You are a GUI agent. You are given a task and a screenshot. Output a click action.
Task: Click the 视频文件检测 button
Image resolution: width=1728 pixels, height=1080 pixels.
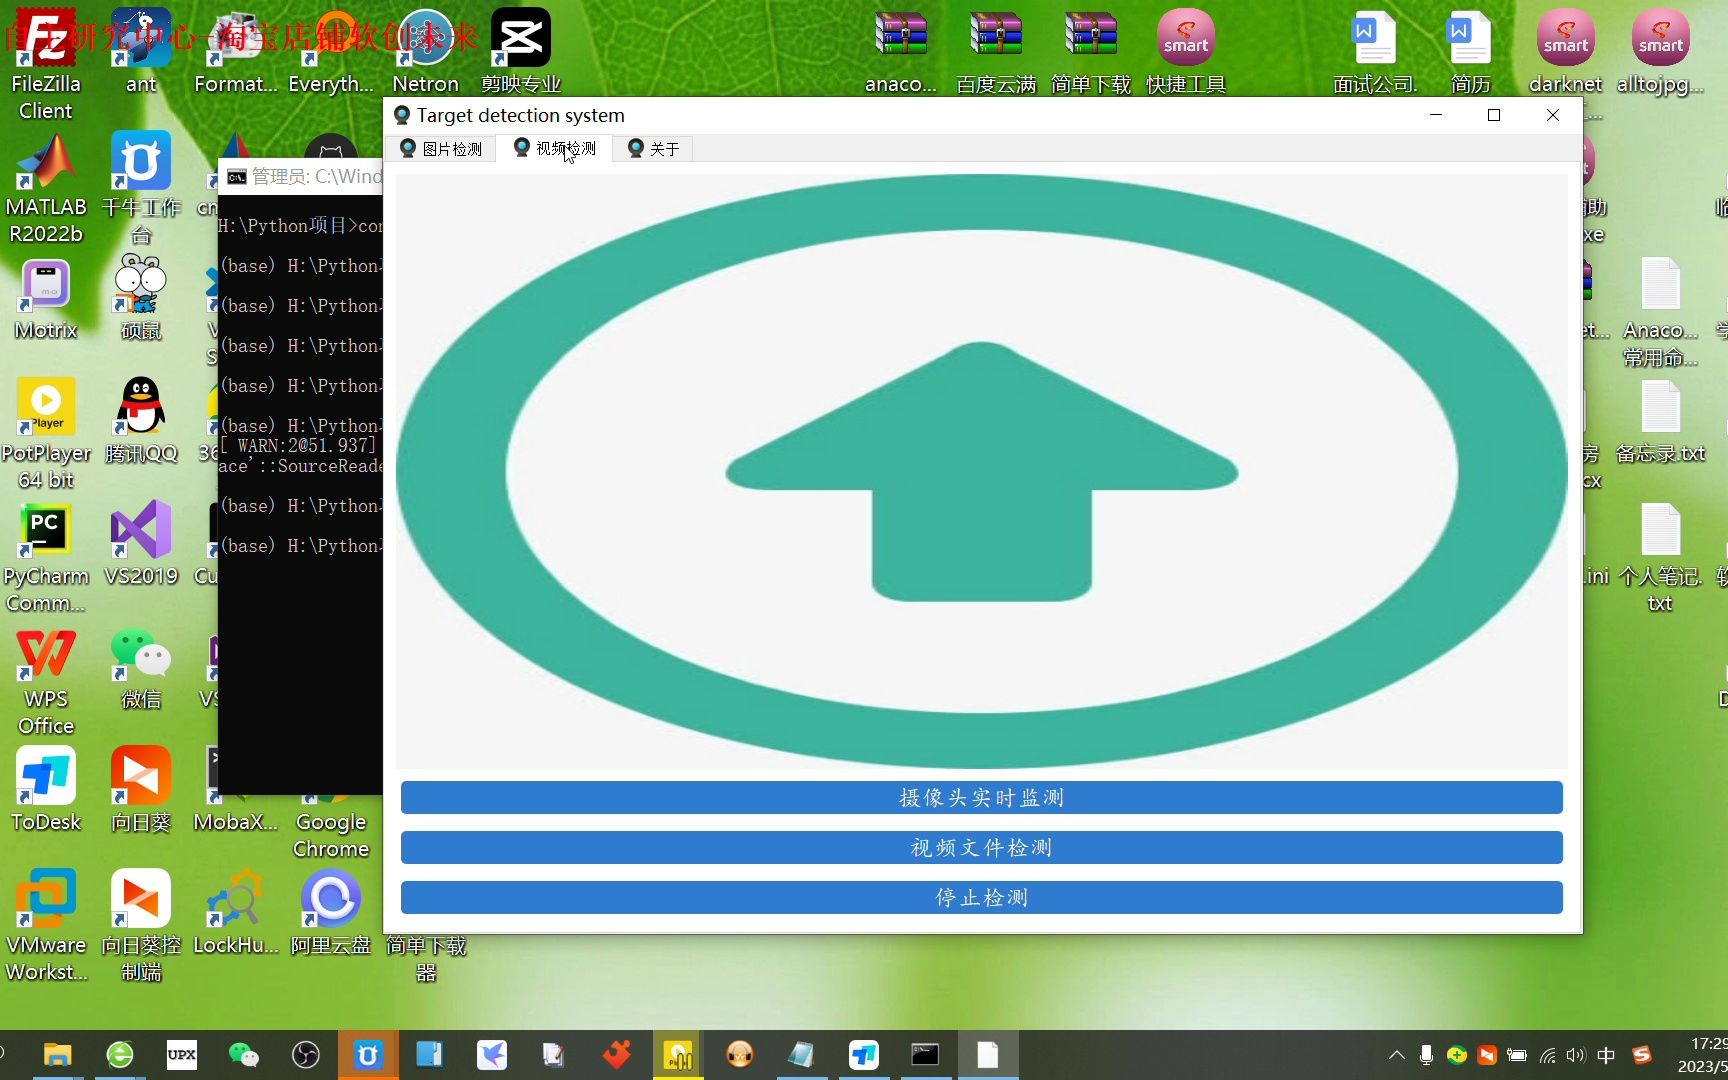click(981, 848)
